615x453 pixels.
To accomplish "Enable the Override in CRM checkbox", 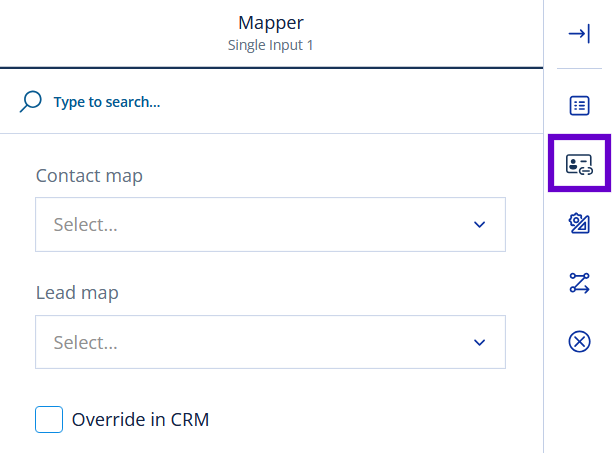I will (x=49, y=419).
